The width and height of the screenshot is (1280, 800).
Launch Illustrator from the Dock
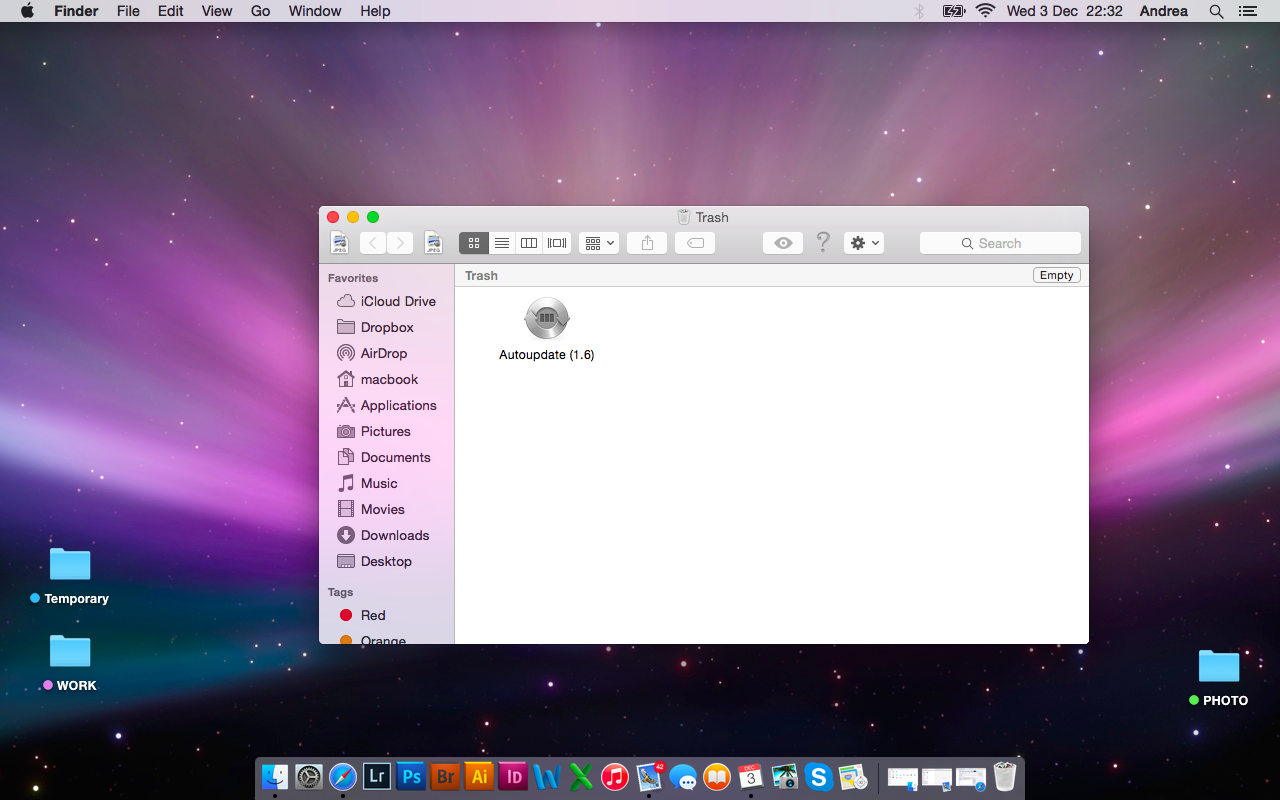pos(479,776)
